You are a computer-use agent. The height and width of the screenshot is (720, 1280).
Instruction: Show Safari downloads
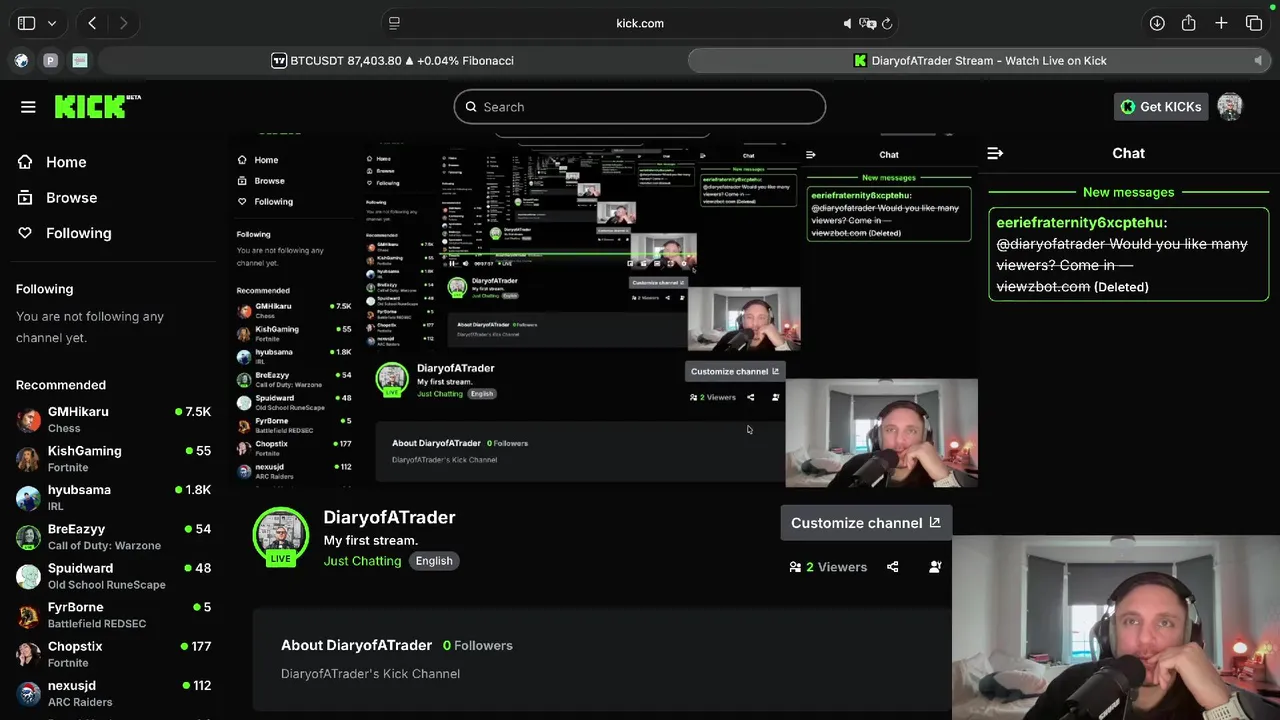tap(1157, 23)
